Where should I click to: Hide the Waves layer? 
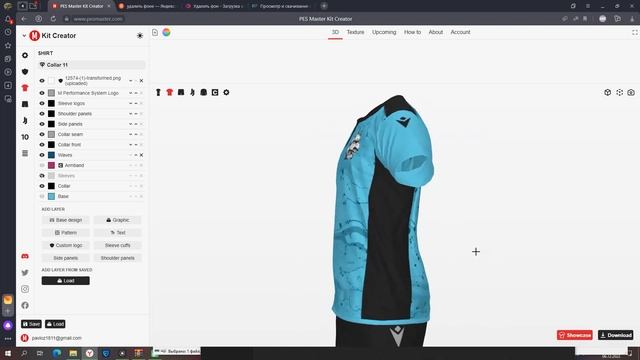tap(42, 155)
